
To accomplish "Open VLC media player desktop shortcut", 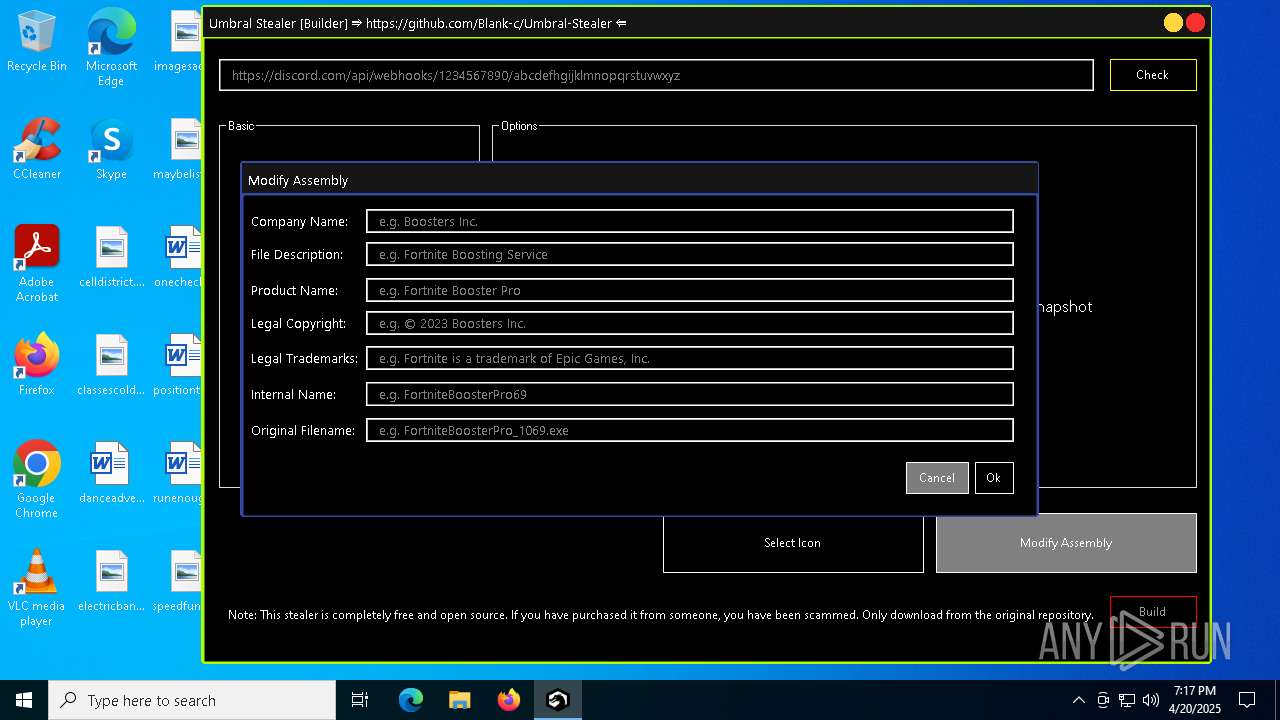I will pos(37,588).
